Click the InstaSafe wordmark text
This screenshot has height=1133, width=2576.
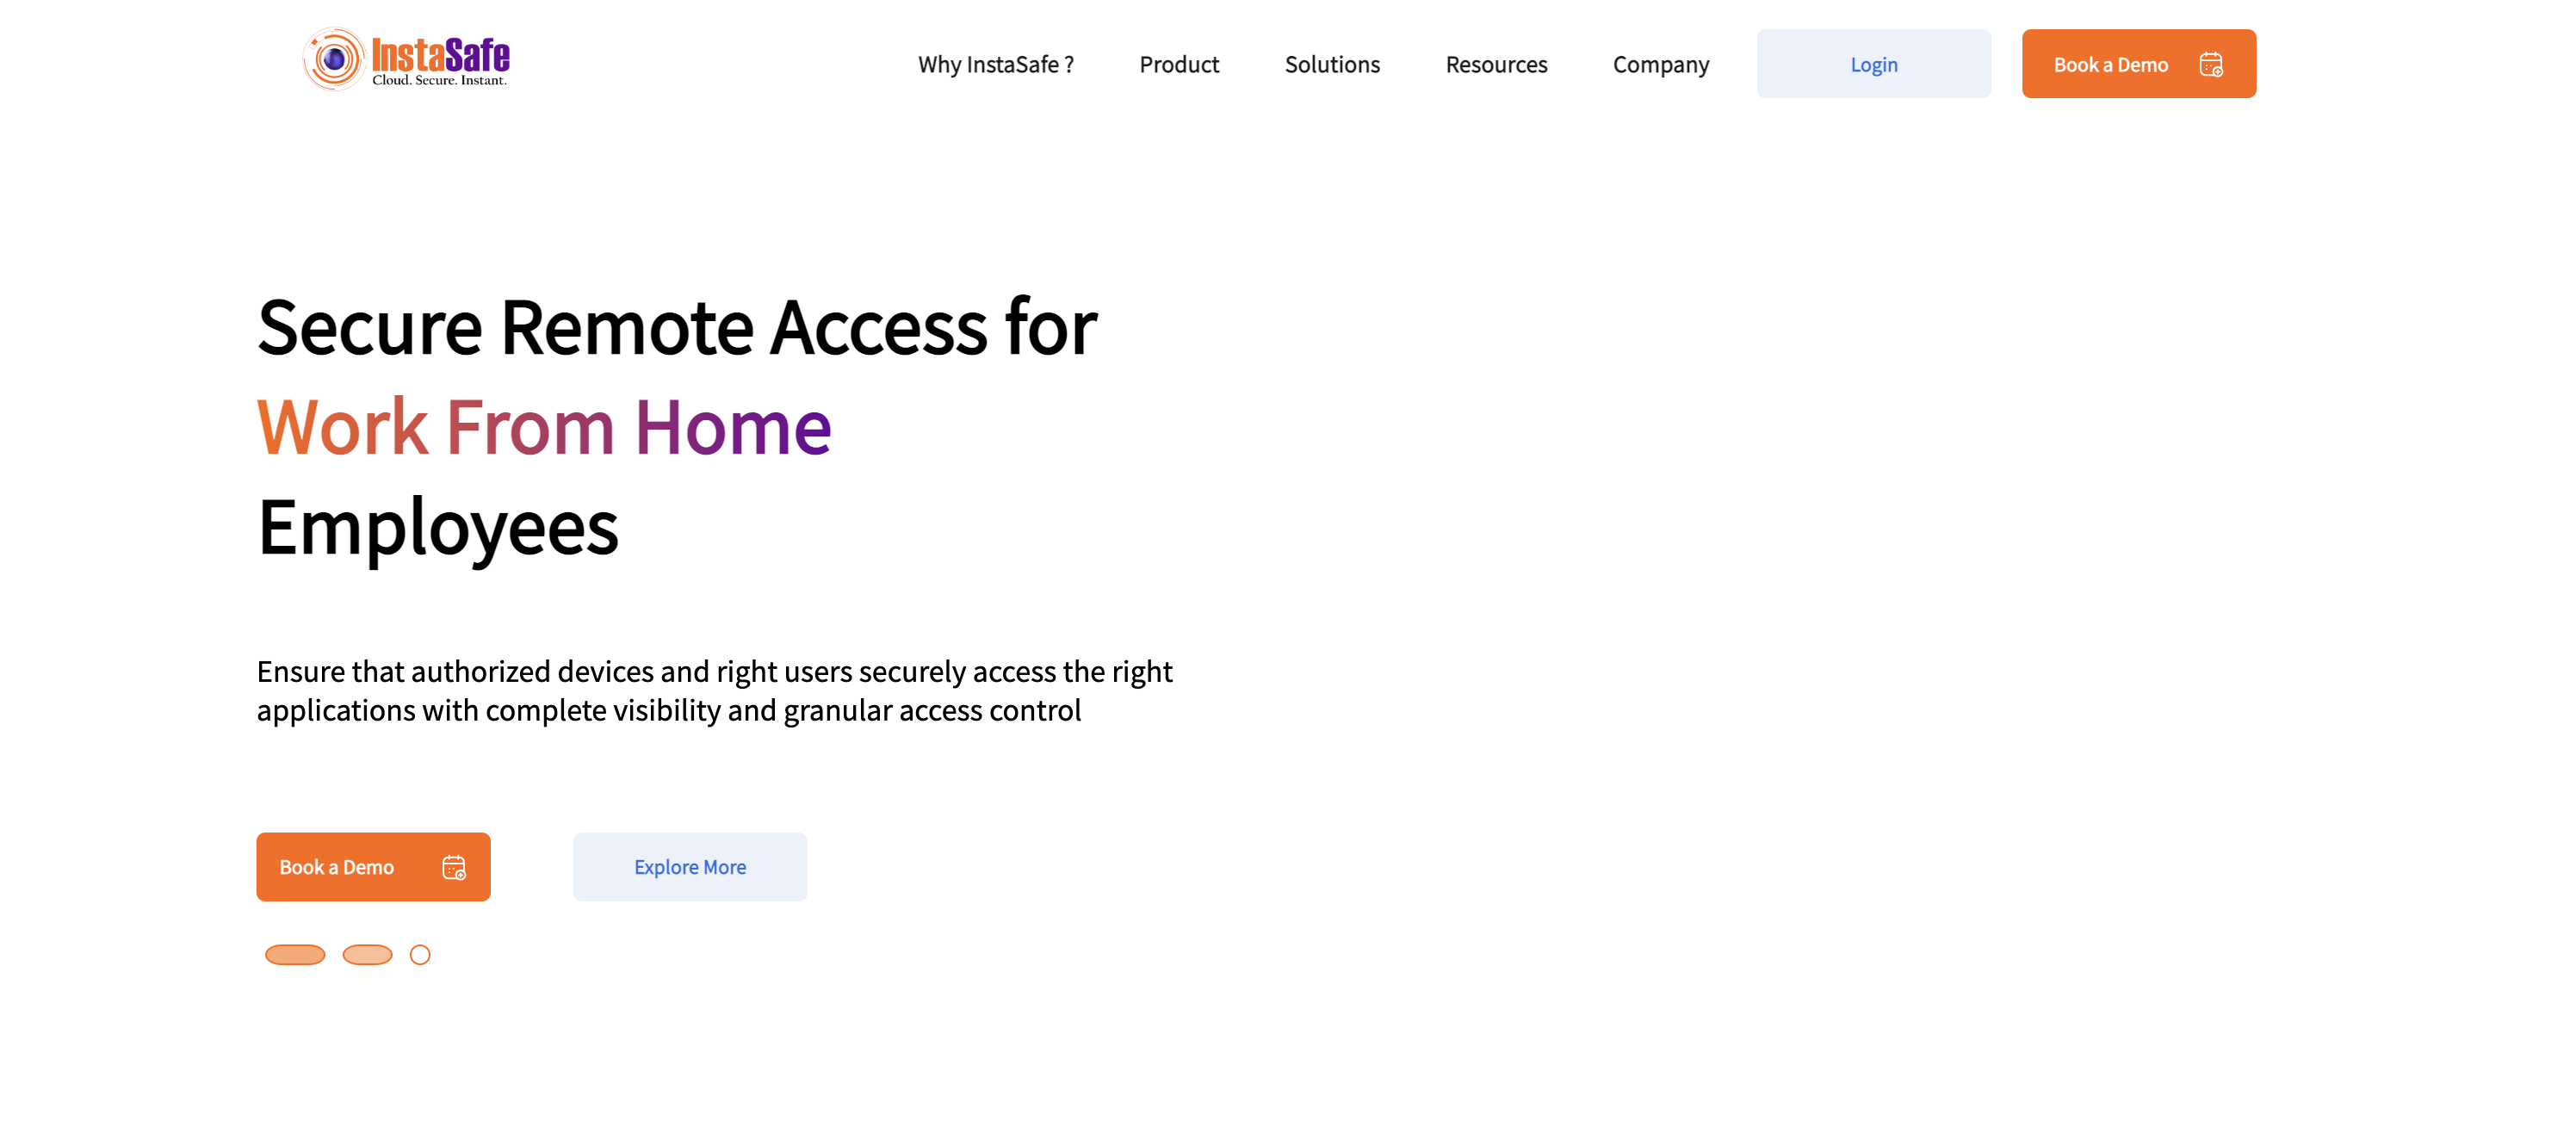point(440,55)
